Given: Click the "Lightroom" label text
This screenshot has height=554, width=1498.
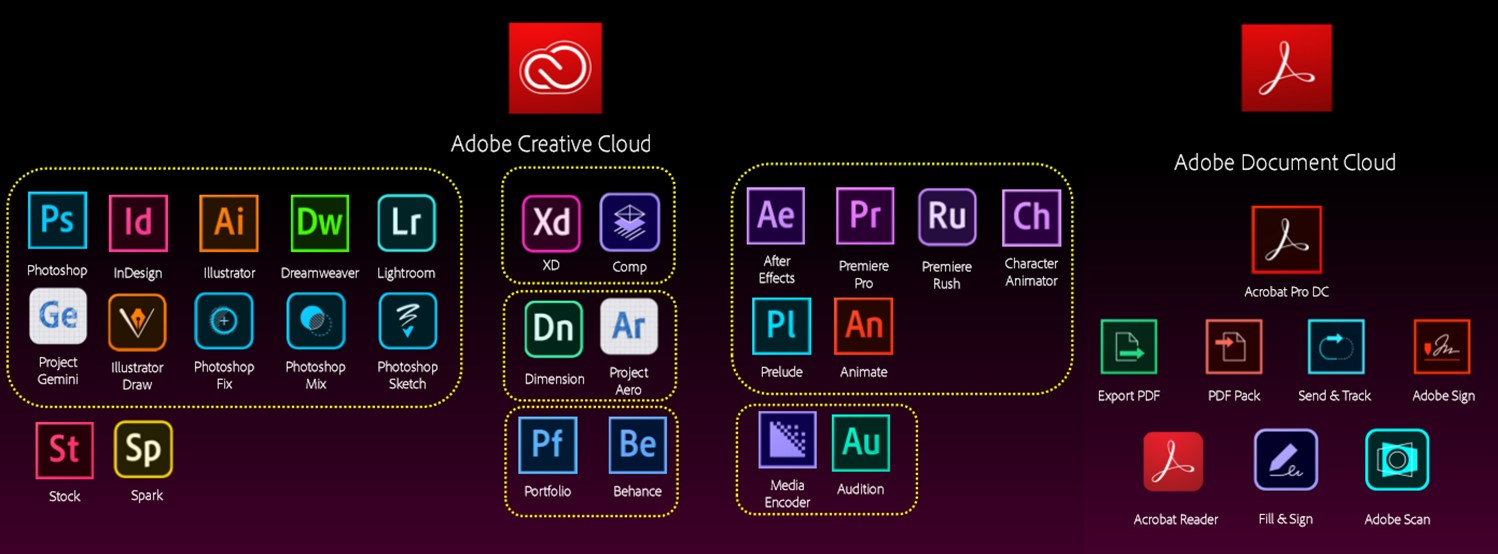Looking at the screenshot, I should 406,273.
